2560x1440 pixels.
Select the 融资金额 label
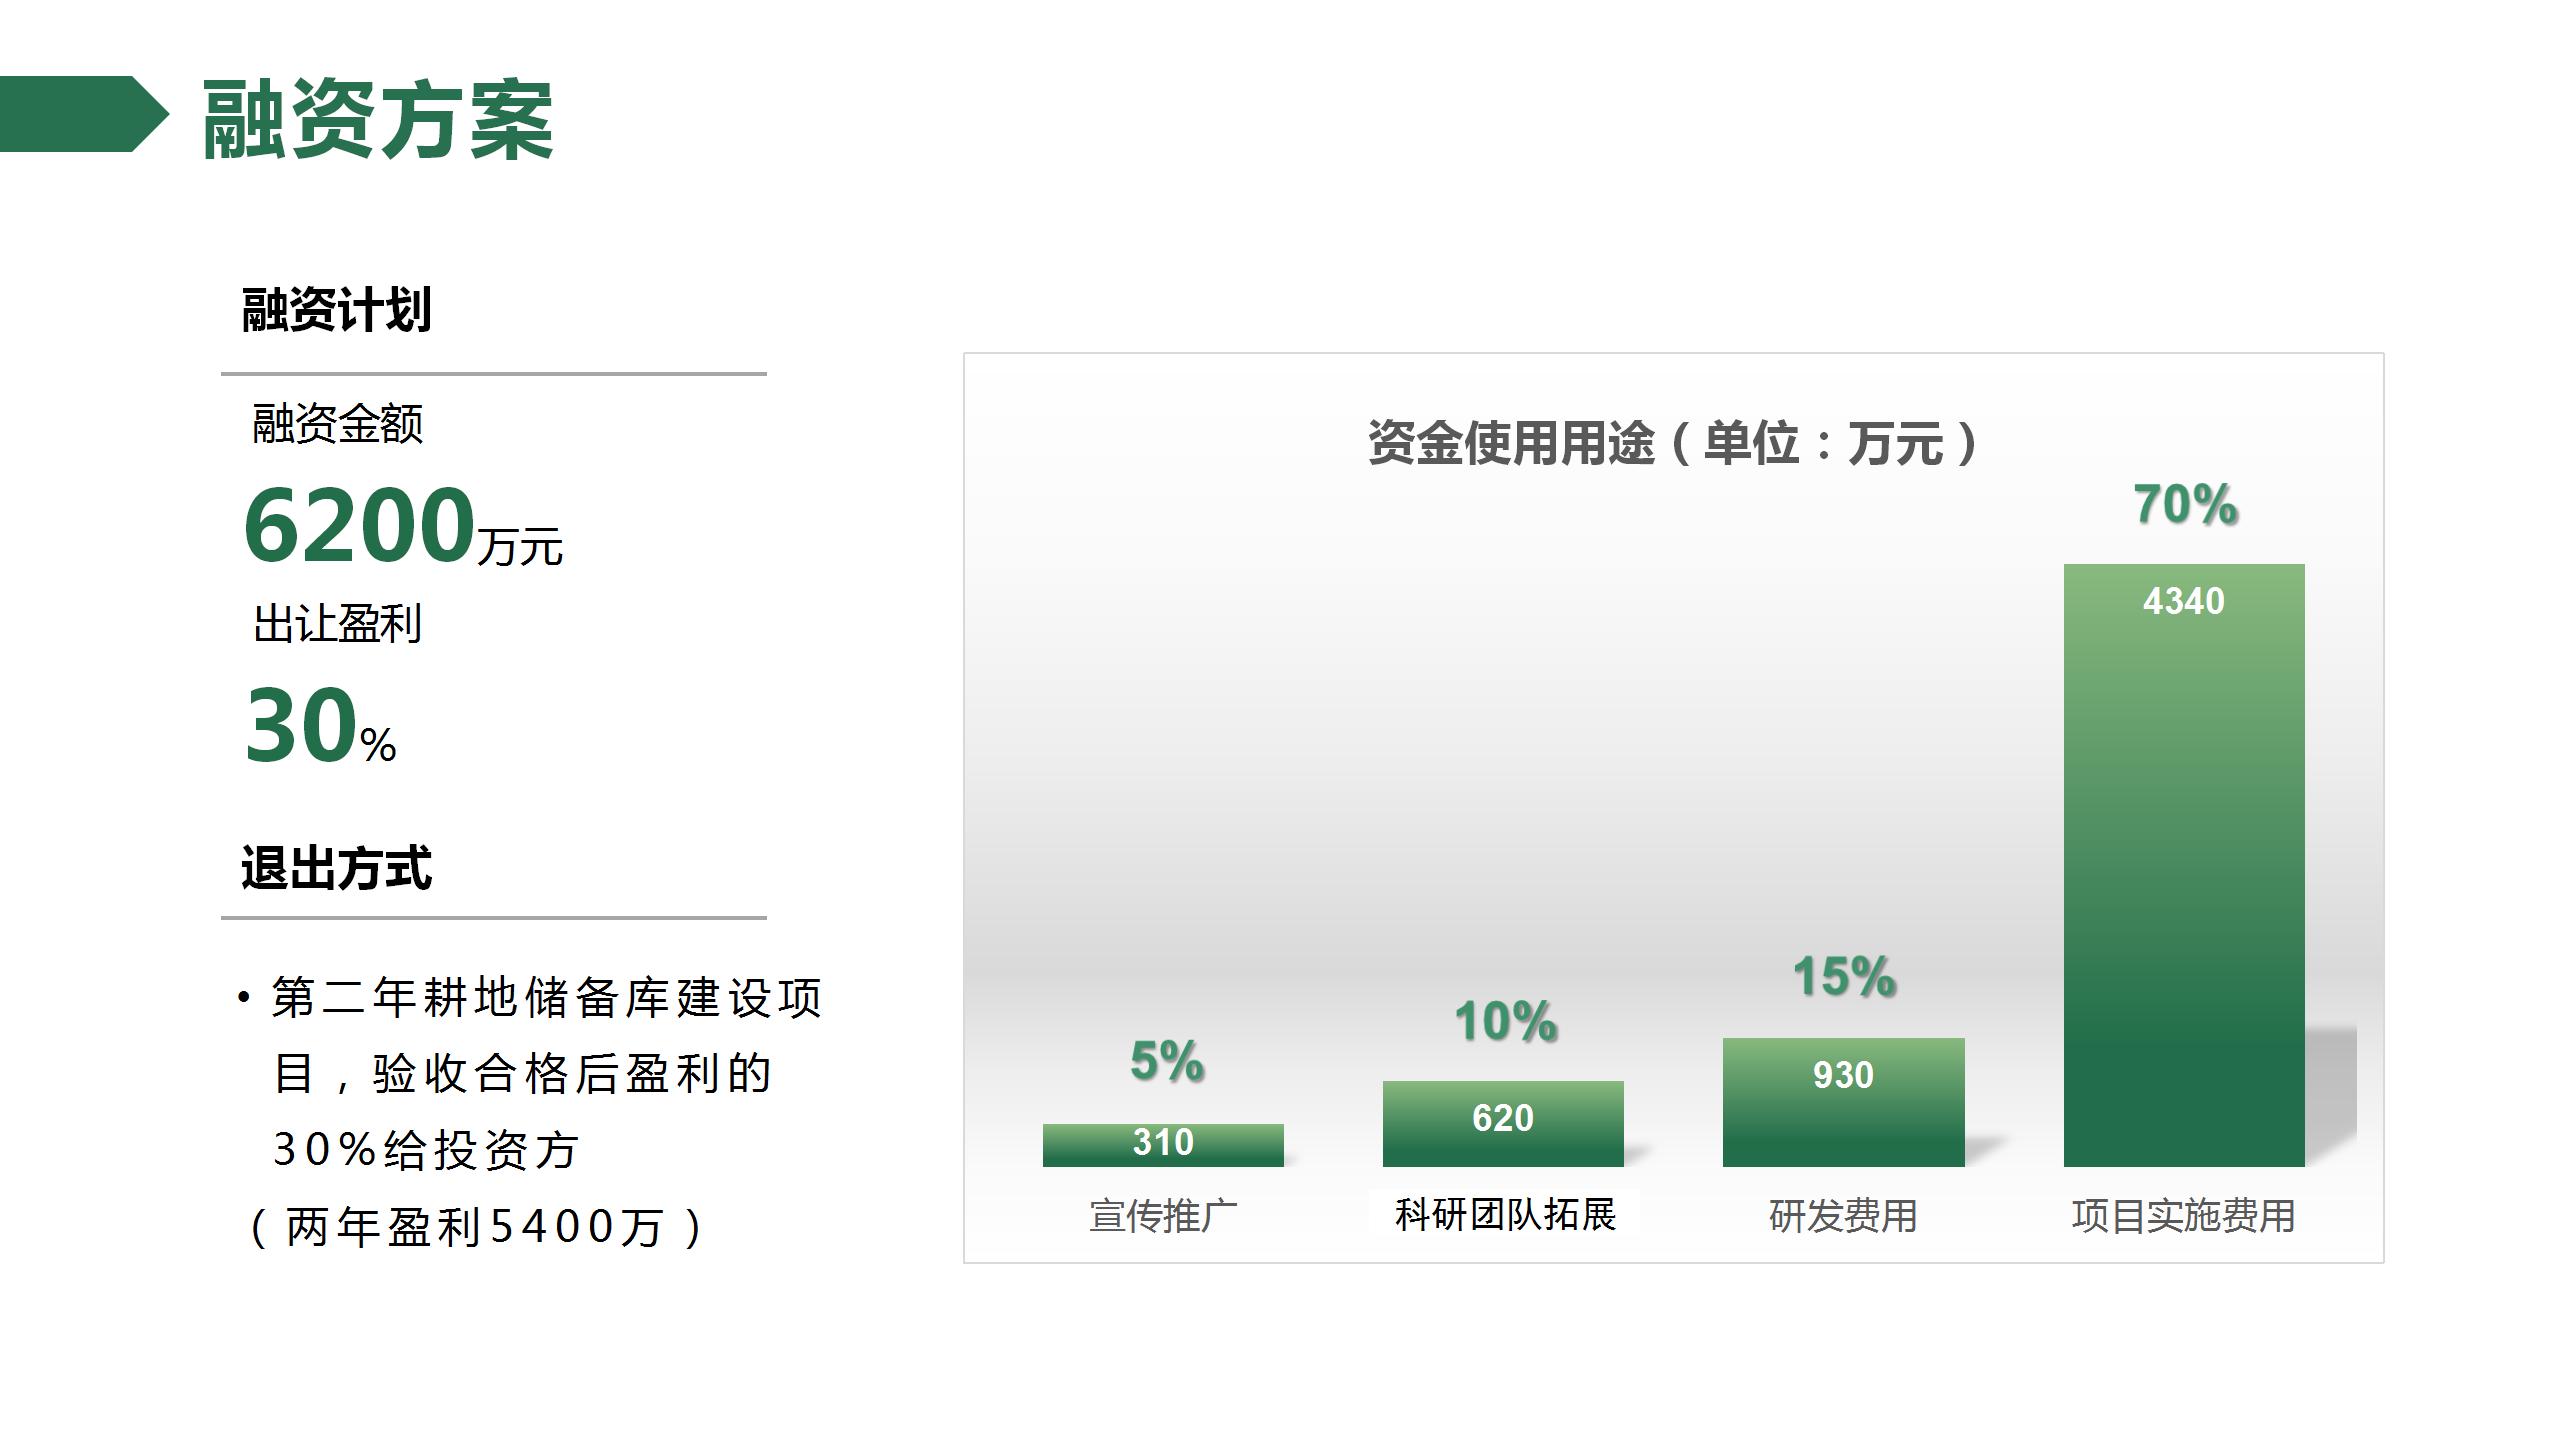click(x=338, y=424)
